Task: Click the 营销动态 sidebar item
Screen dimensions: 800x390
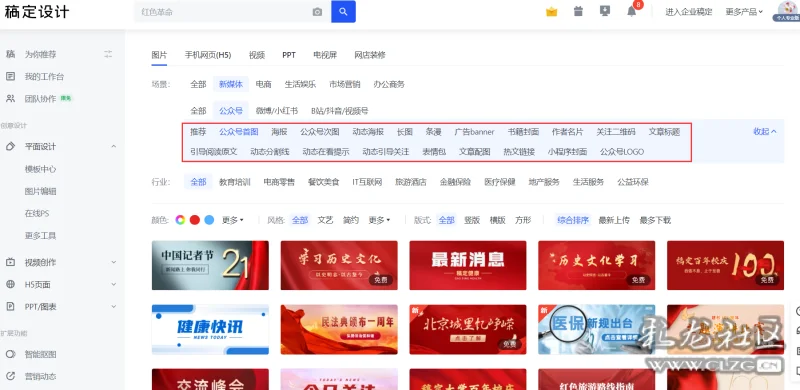Action: 40,376
